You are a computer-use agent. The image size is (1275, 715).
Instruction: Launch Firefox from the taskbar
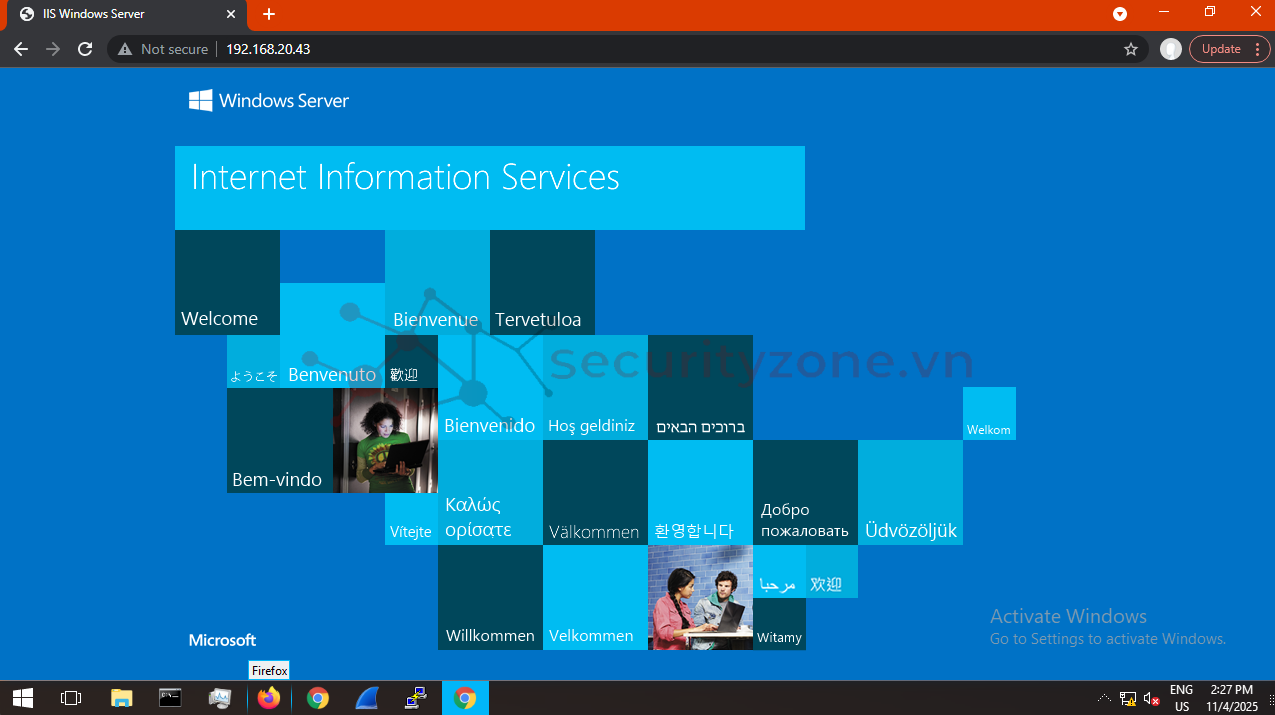pyautogui.click(x=269, y=697)
